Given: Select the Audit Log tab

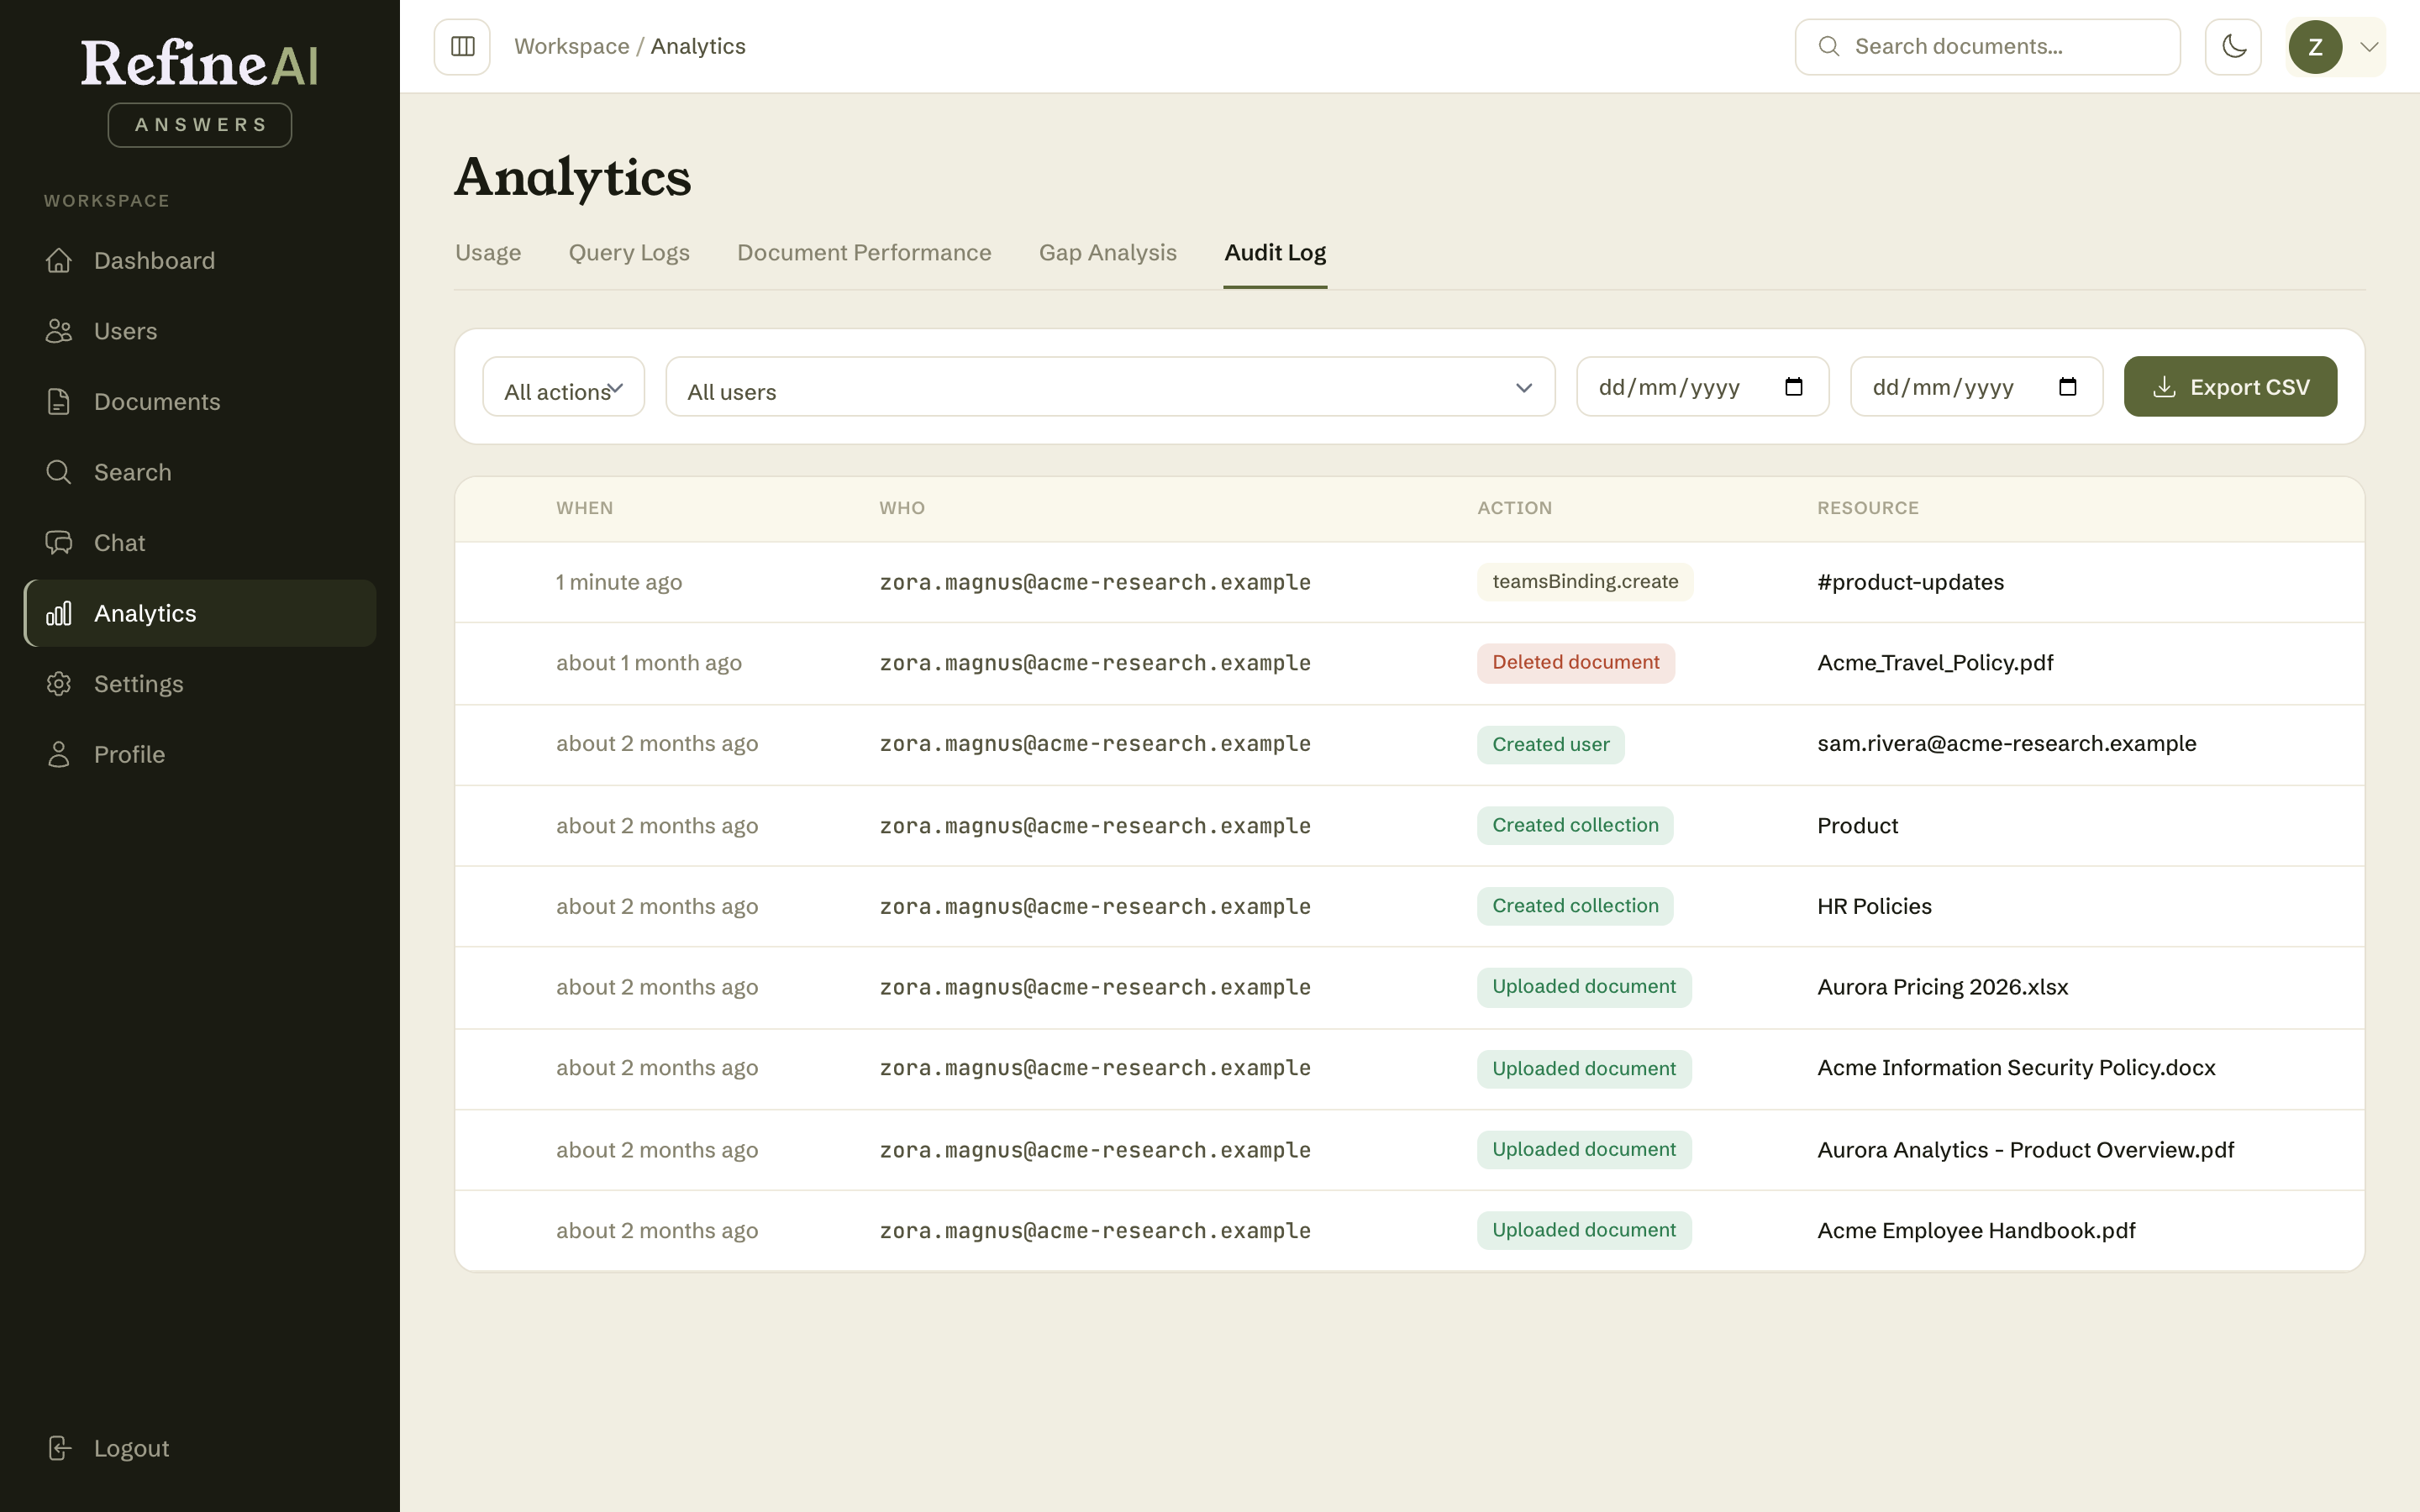Looking at the screenshot, I should [1275, 253].
